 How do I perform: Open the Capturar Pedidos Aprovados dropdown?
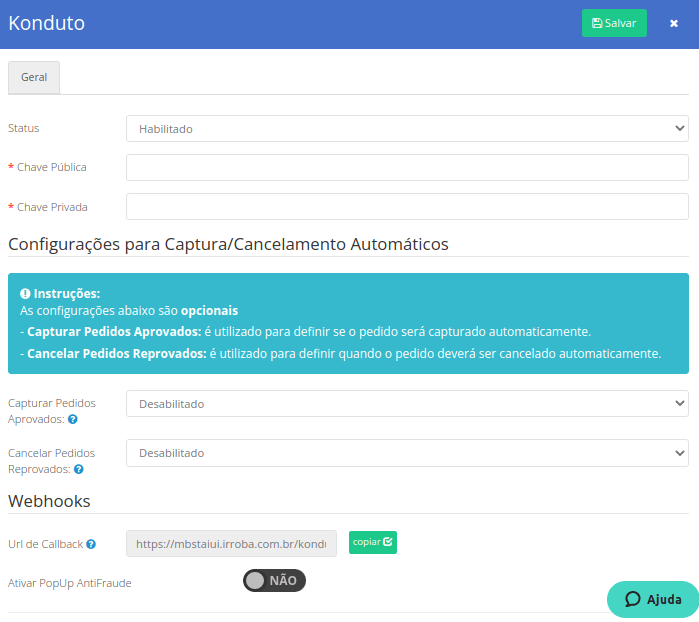(407, 404)
